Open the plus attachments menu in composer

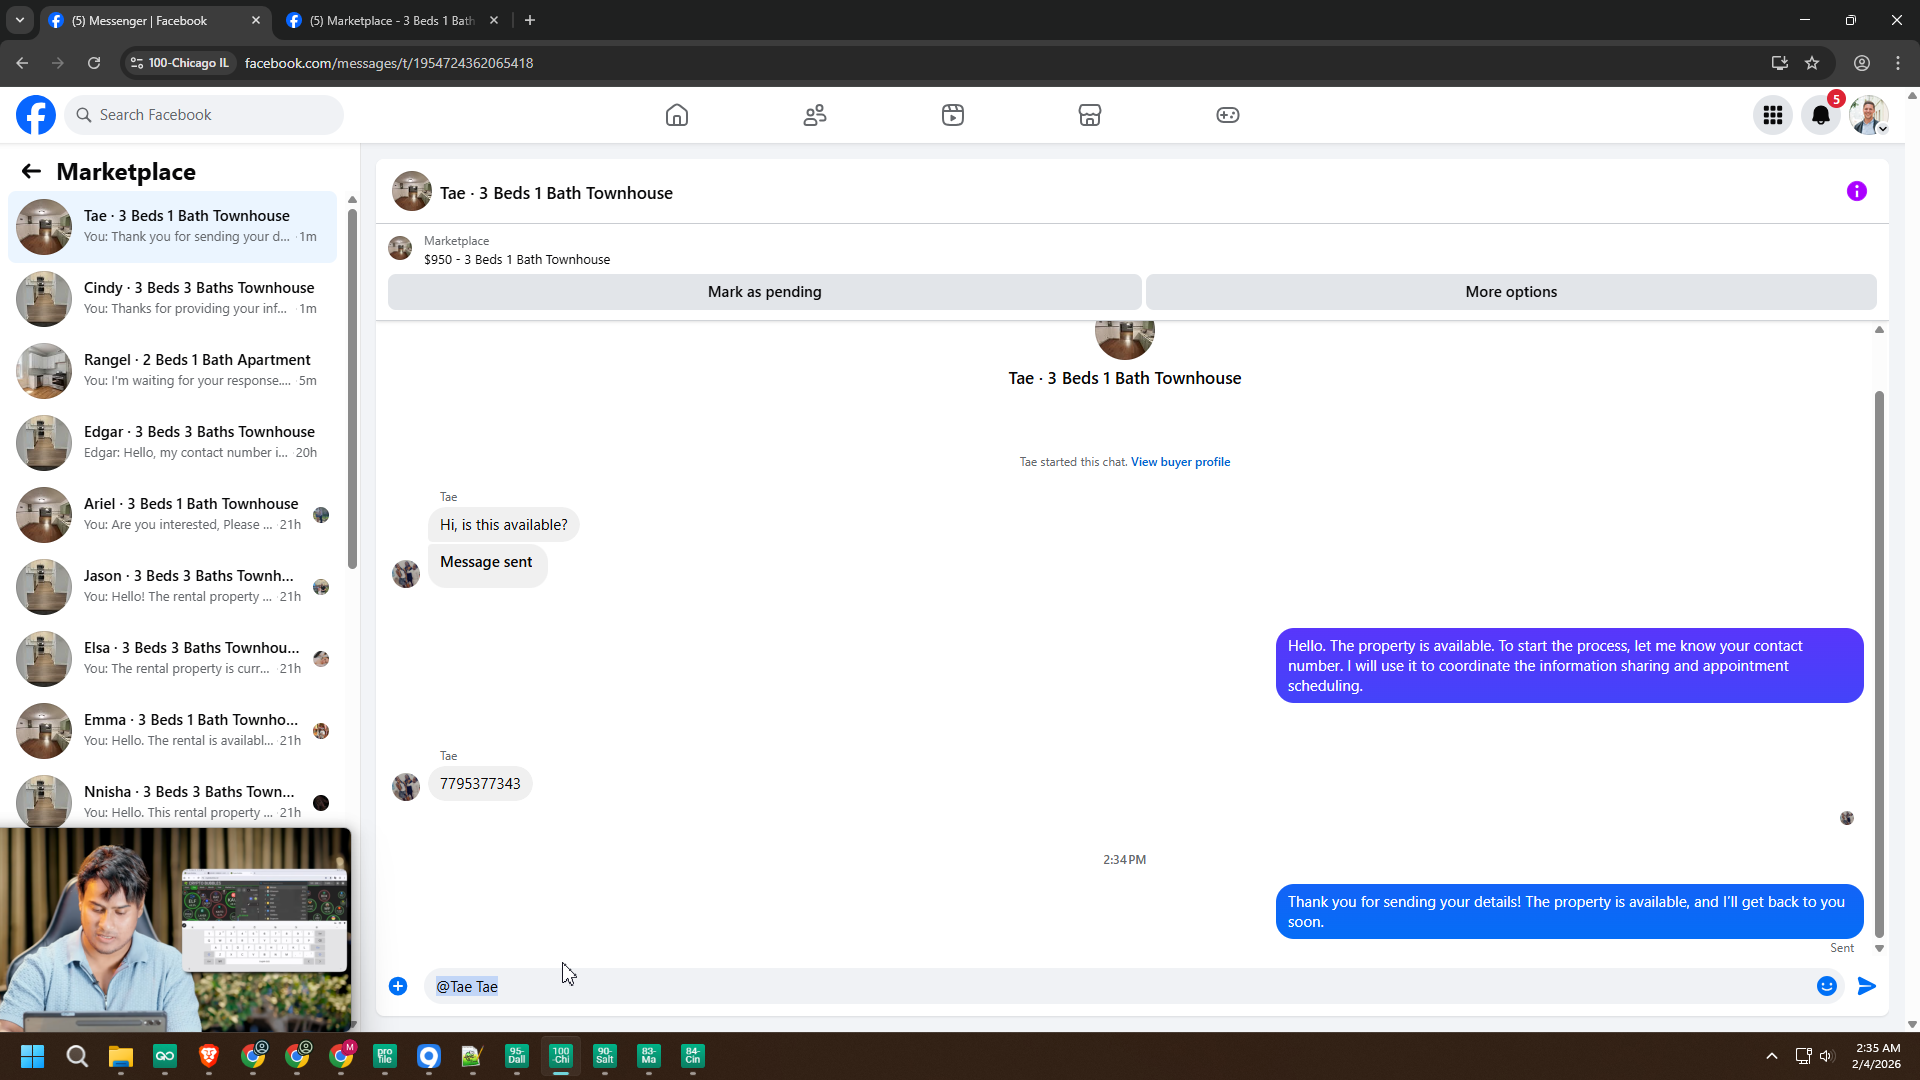coord(398,986)
